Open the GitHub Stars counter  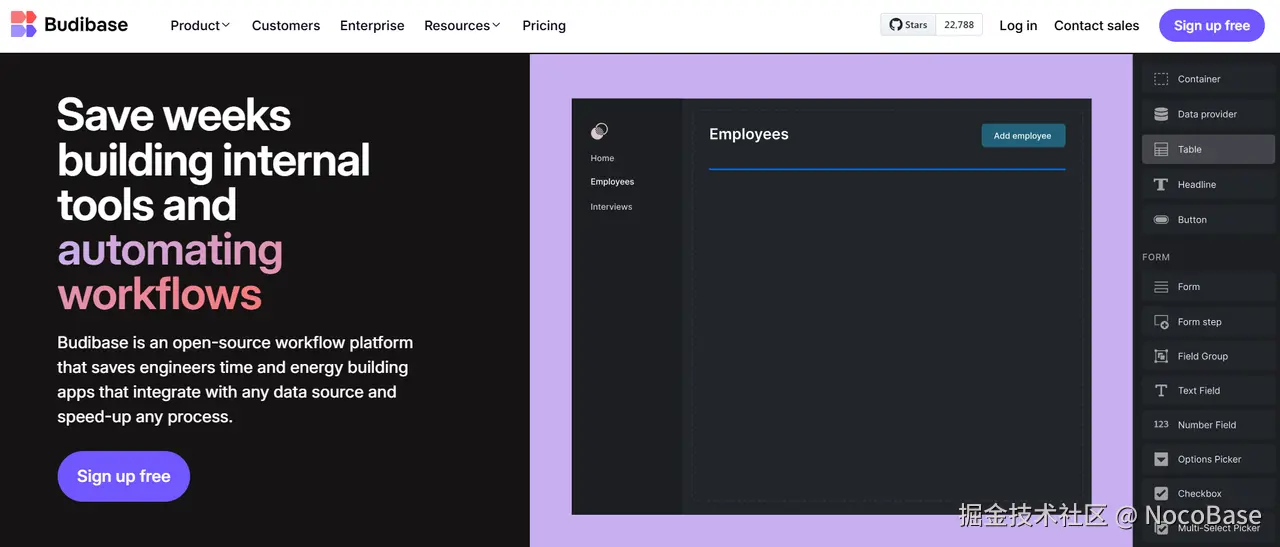tap(931, 25)
